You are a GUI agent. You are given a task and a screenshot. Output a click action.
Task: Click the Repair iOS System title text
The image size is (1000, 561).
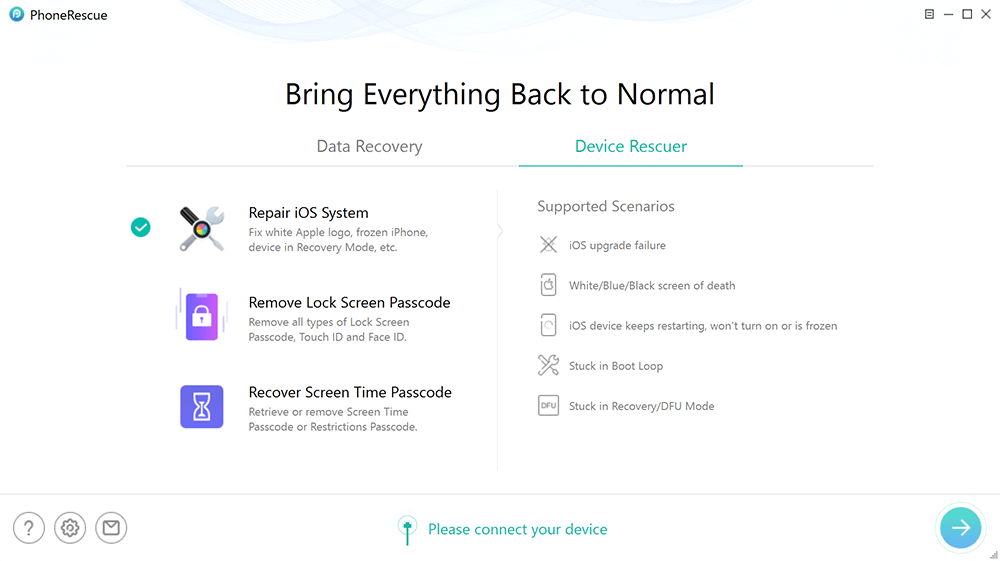[308, 212]
